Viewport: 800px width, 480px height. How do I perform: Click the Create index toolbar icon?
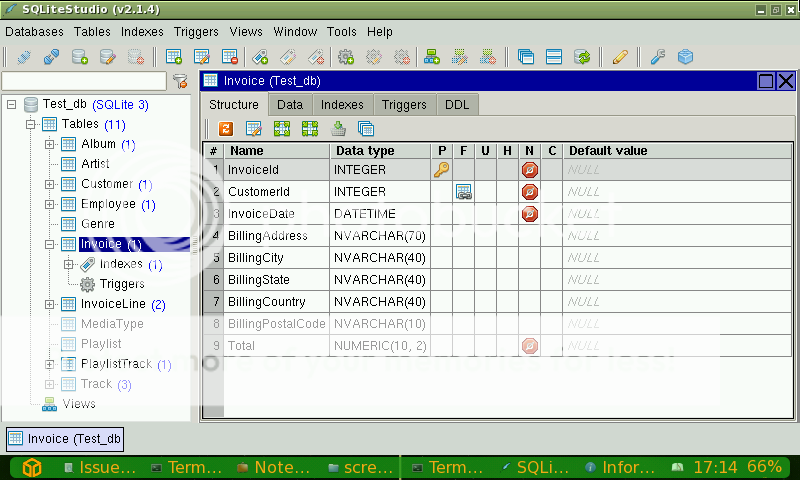(260, 57)
